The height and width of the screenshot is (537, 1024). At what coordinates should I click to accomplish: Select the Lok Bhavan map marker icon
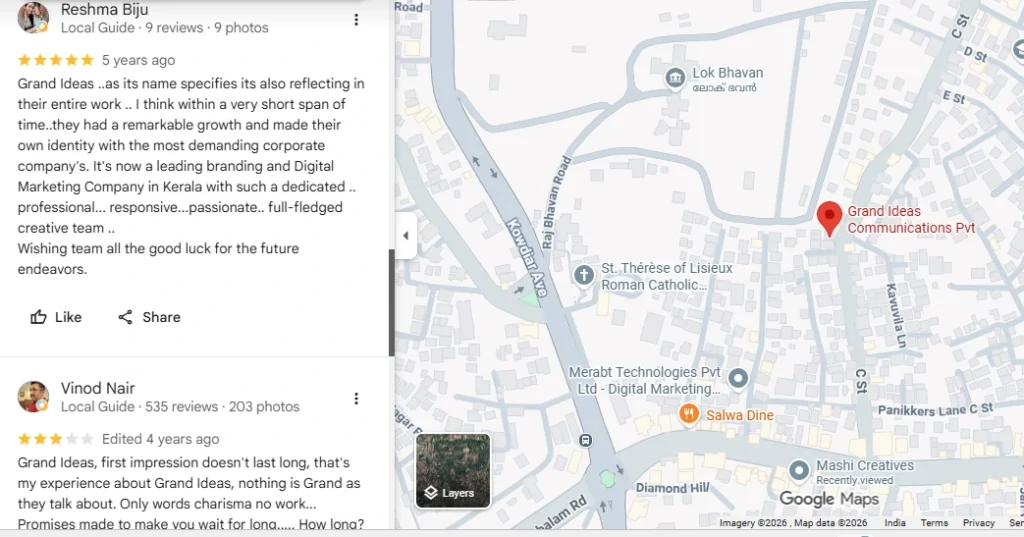coord(675,78)
